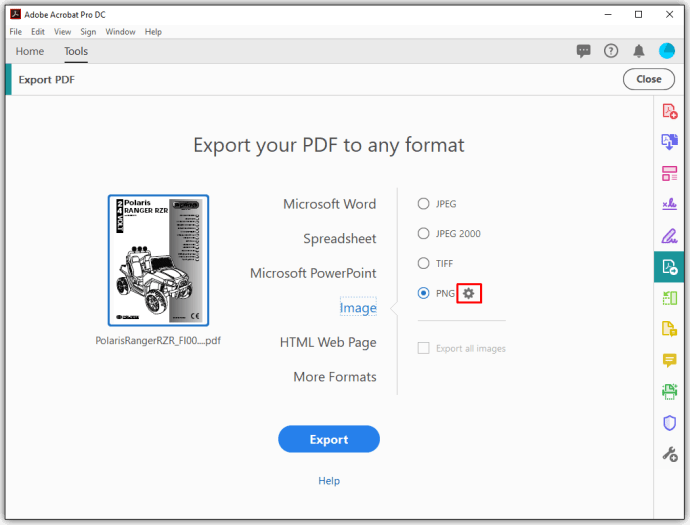
Task: Open green Scan & OCR tool
Action: (x=669, y=391)
